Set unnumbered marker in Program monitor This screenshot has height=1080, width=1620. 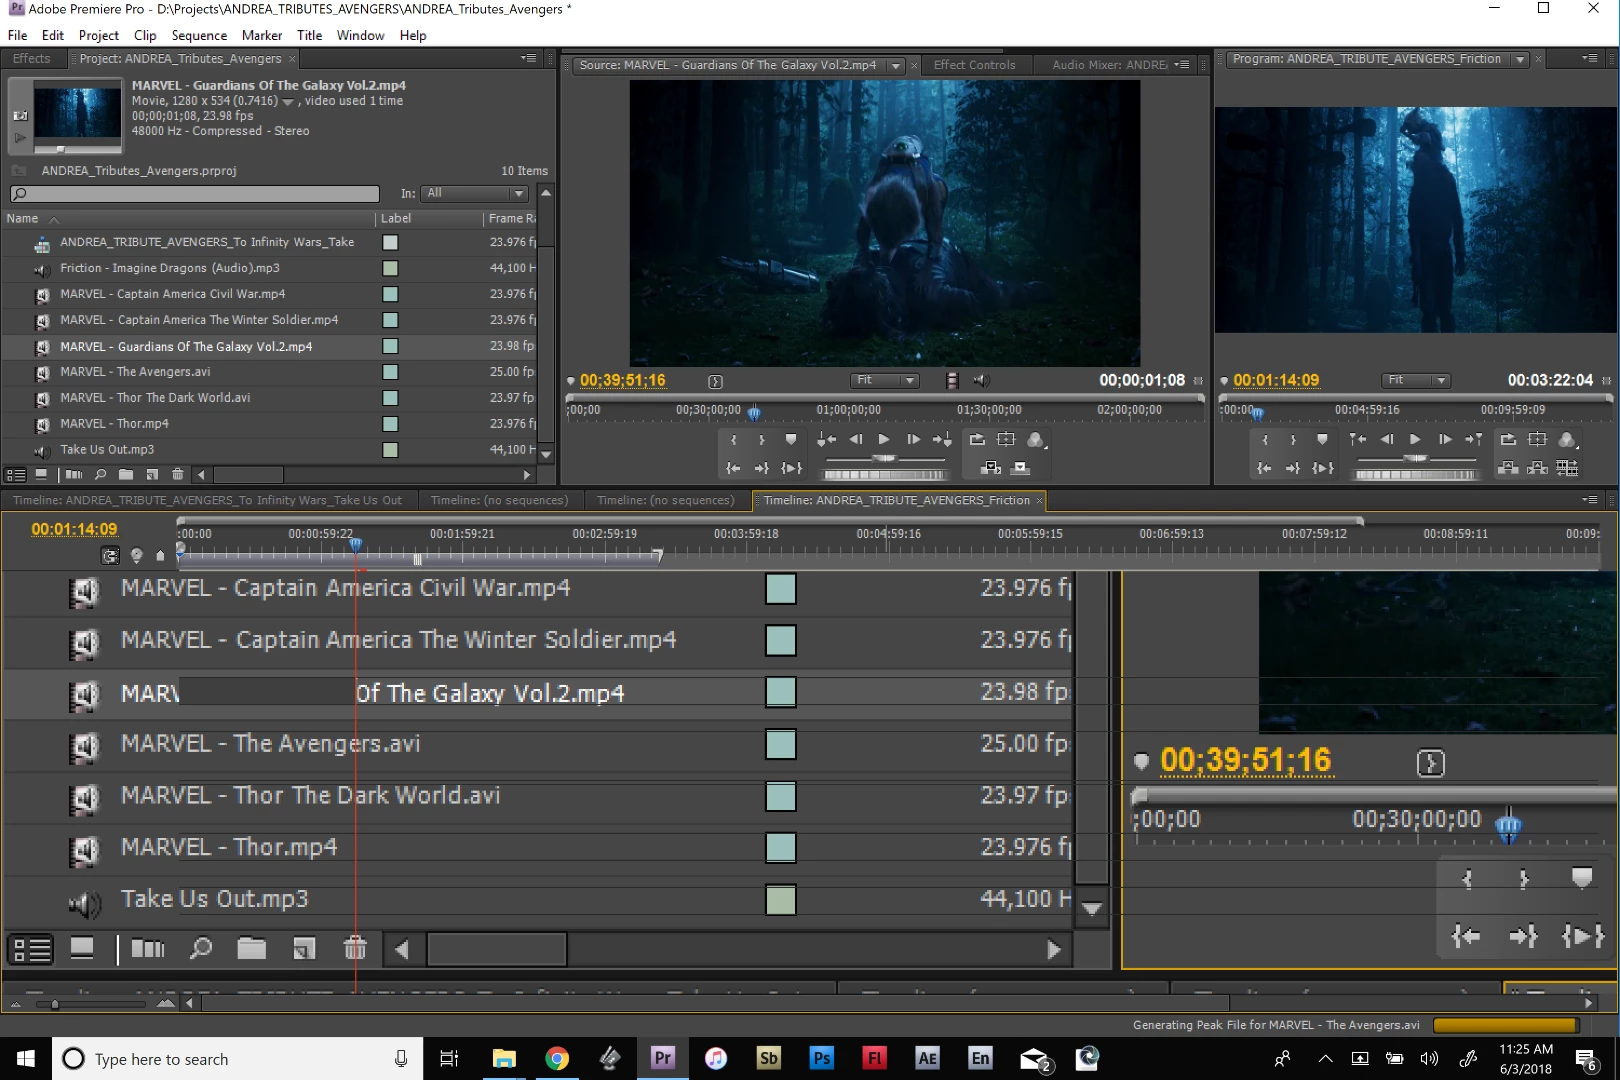(x=1322, y=439)
